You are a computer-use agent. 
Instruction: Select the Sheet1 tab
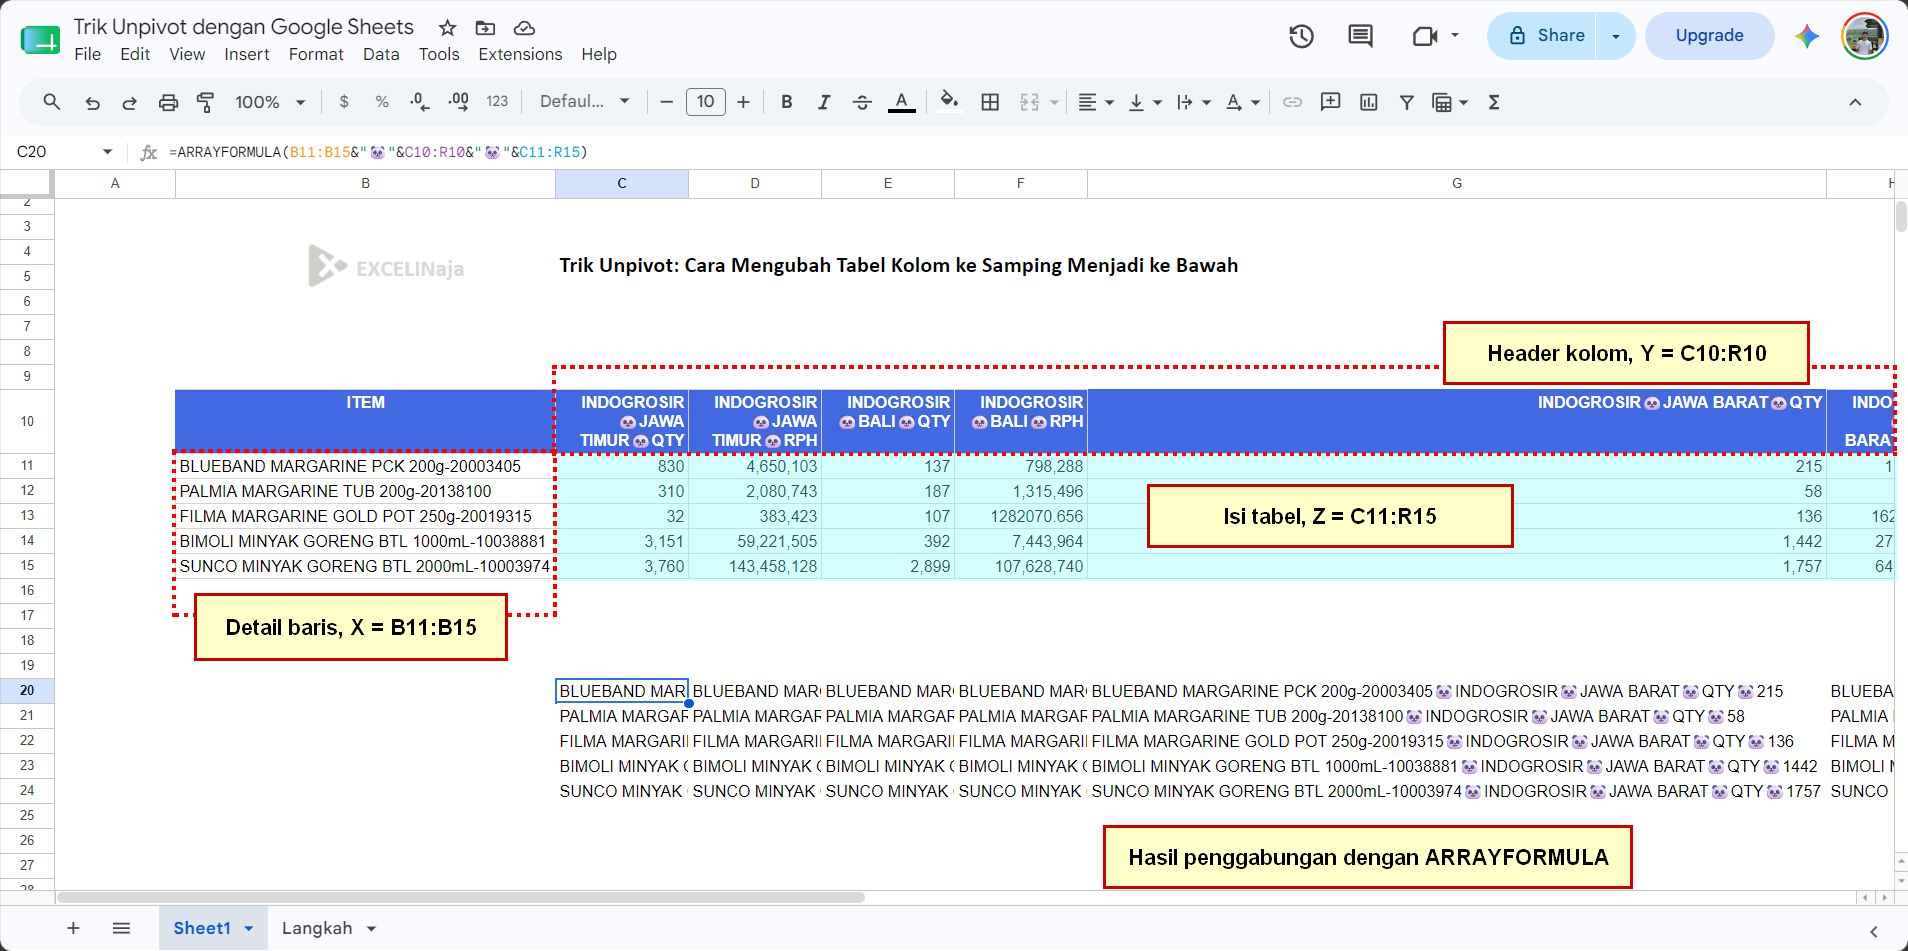pyautogui.click(x=213, y=928)
